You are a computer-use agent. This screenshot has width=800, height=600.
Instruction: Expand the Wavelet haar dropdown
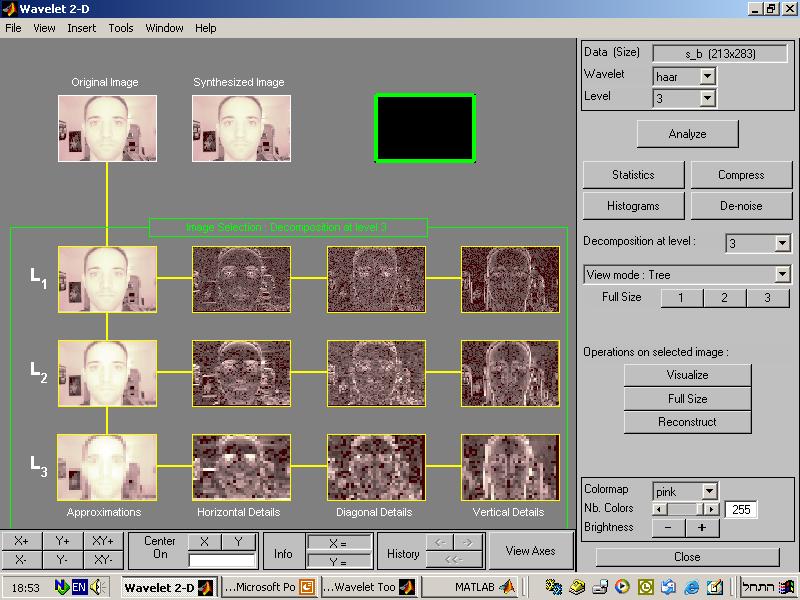pyautogui.click(x=707, y=77)
